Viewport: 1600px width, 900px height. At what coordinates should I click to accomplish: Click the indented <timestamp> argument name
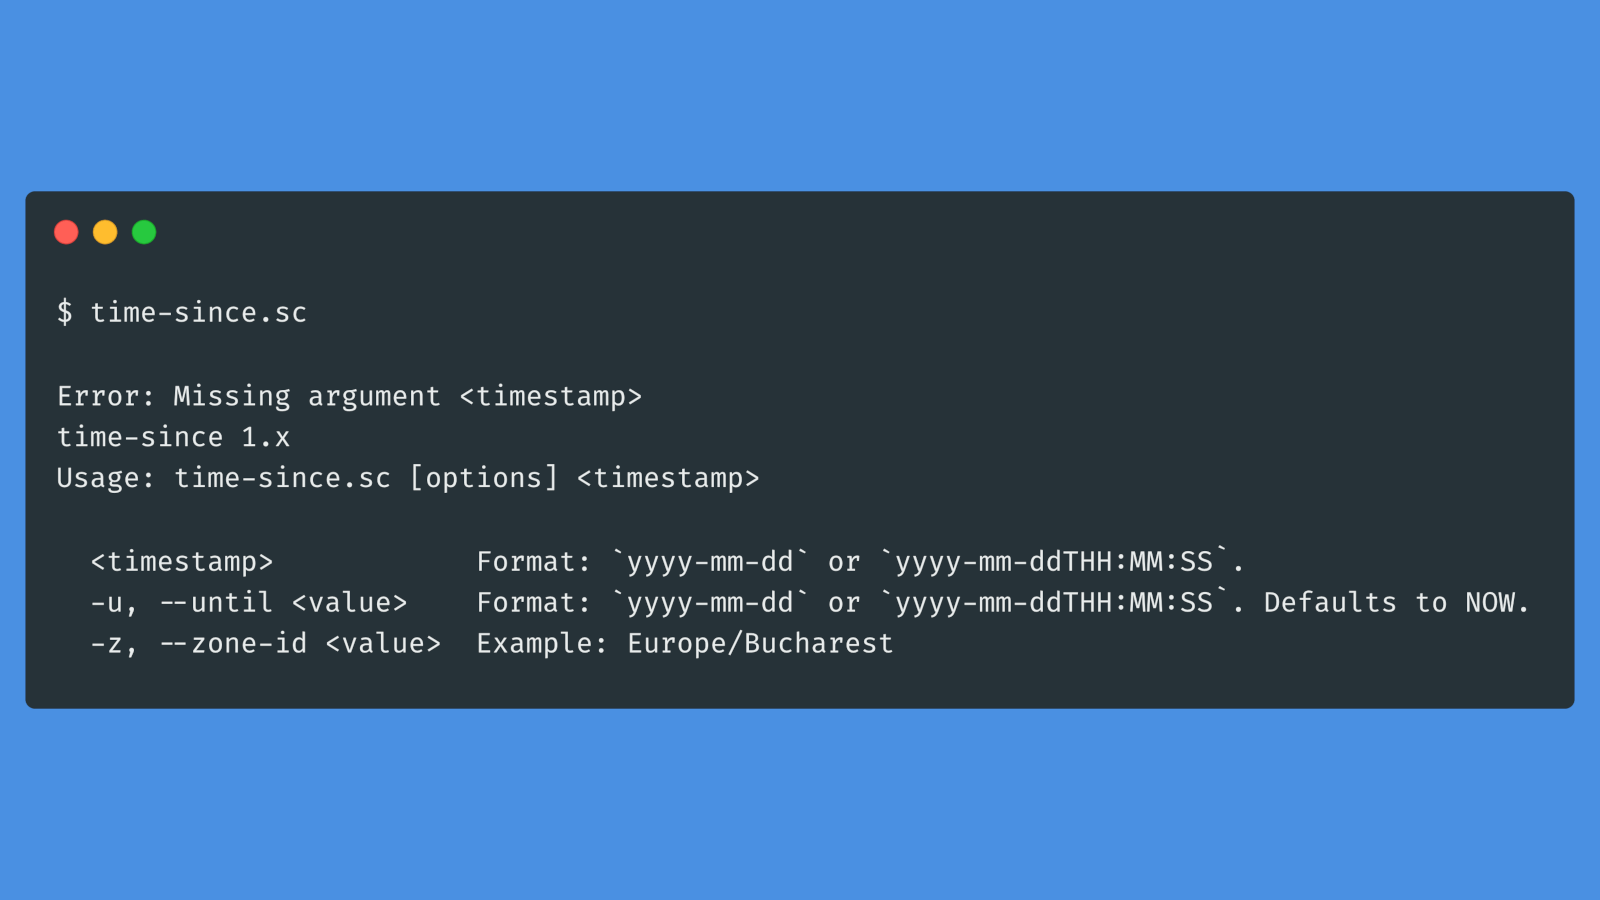(182, 562)
